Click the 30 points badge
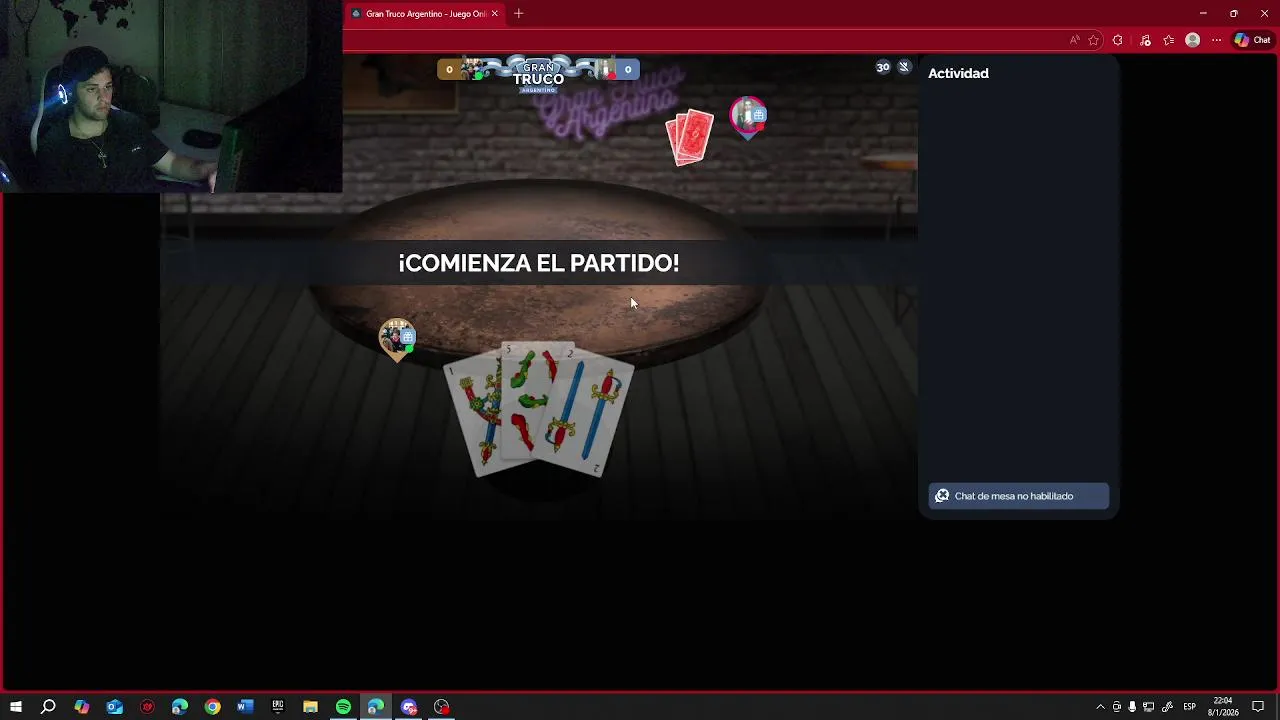Screen dimensions: 1280x720 [x=883, y=67]
